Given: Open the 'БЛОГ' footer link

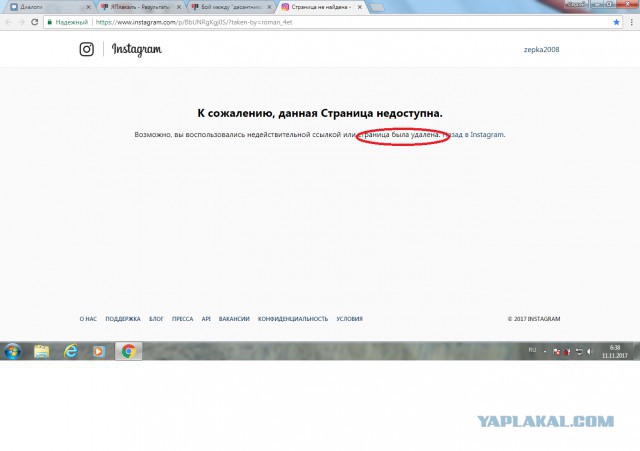Looking at the screenshot, I should [x=156, y=319].
